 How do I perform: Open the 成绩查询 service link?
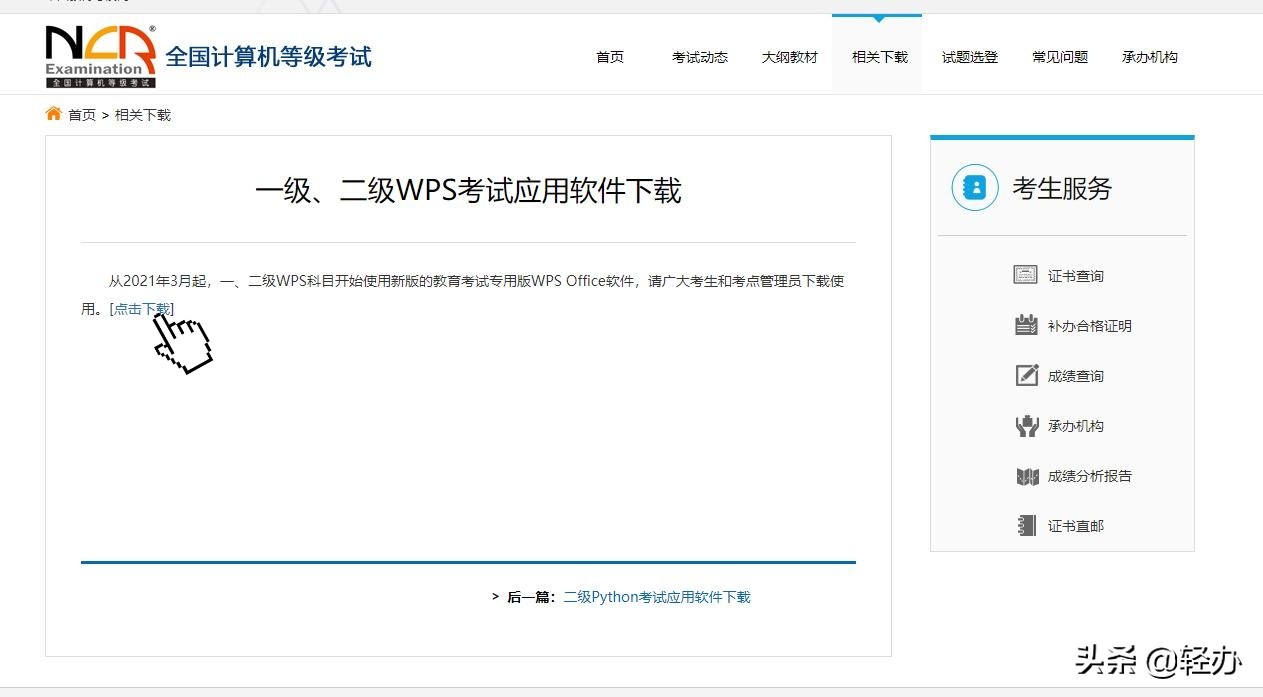(1076, 376)
